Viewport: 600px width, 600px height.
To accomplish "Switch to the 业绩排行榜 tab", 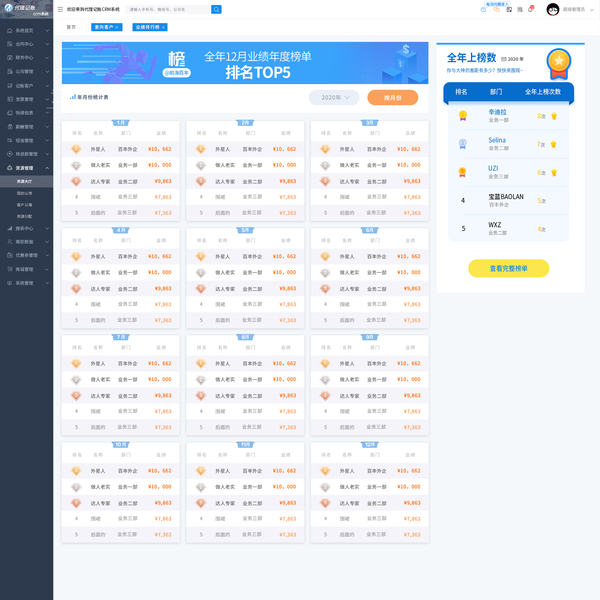I will pos(150,27).
